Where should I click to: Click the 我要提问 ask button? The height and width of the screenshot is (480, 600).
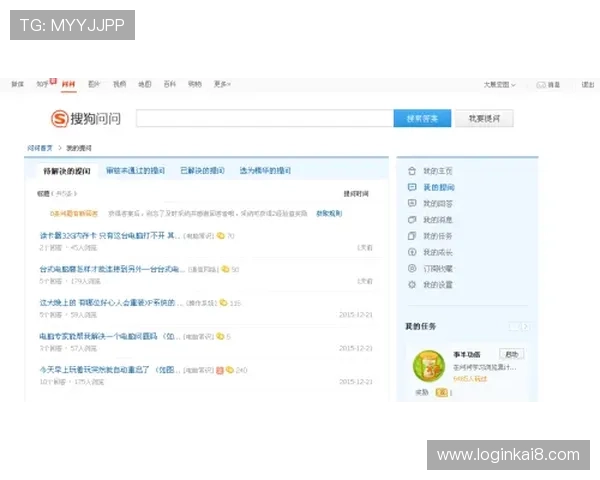[x=484, y=118]
